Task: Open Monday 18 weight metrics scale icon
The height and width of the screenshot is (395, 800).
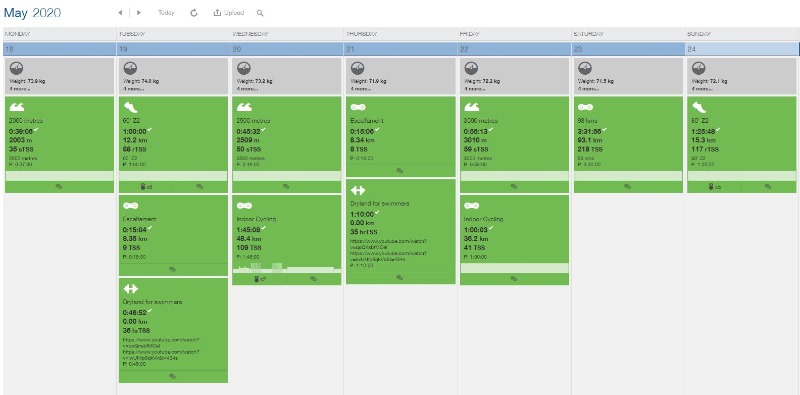Action: (x=16, y=68)
